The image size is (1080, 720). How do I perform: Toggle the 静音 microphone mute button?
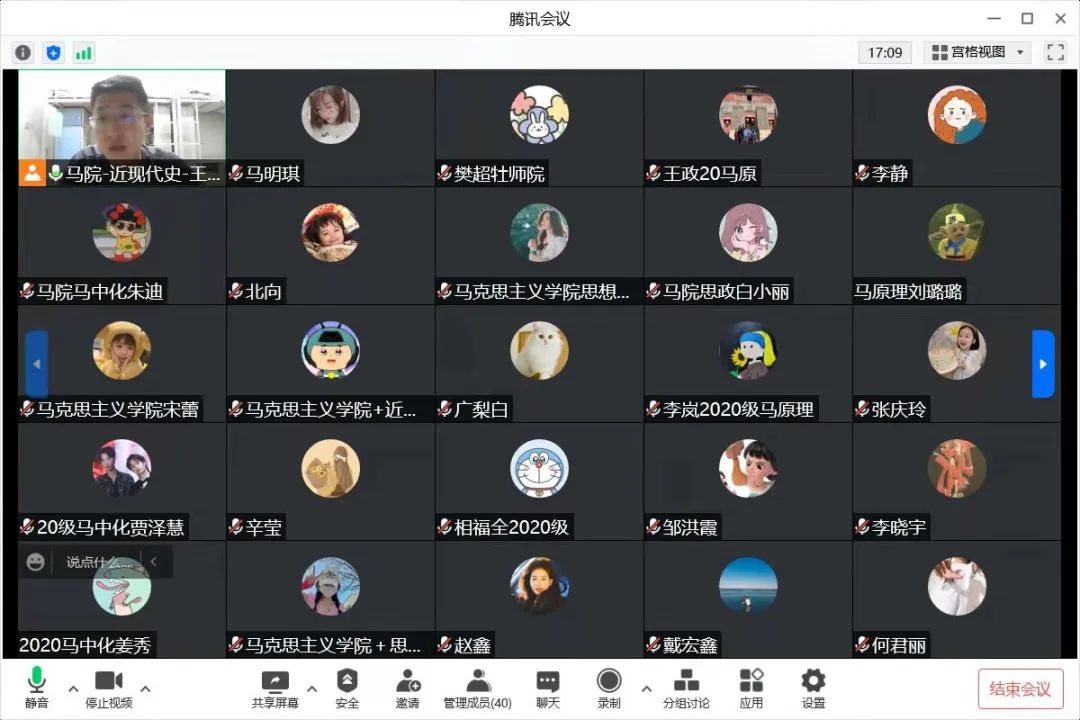(37, 688)
